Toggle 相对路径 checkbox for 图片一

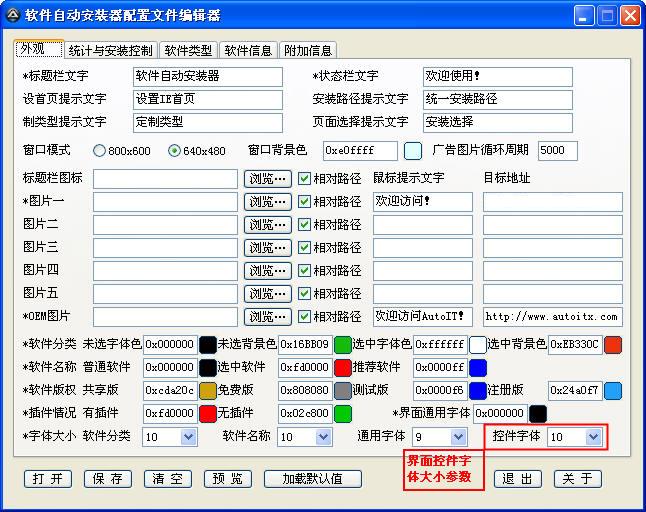[304, 201]
